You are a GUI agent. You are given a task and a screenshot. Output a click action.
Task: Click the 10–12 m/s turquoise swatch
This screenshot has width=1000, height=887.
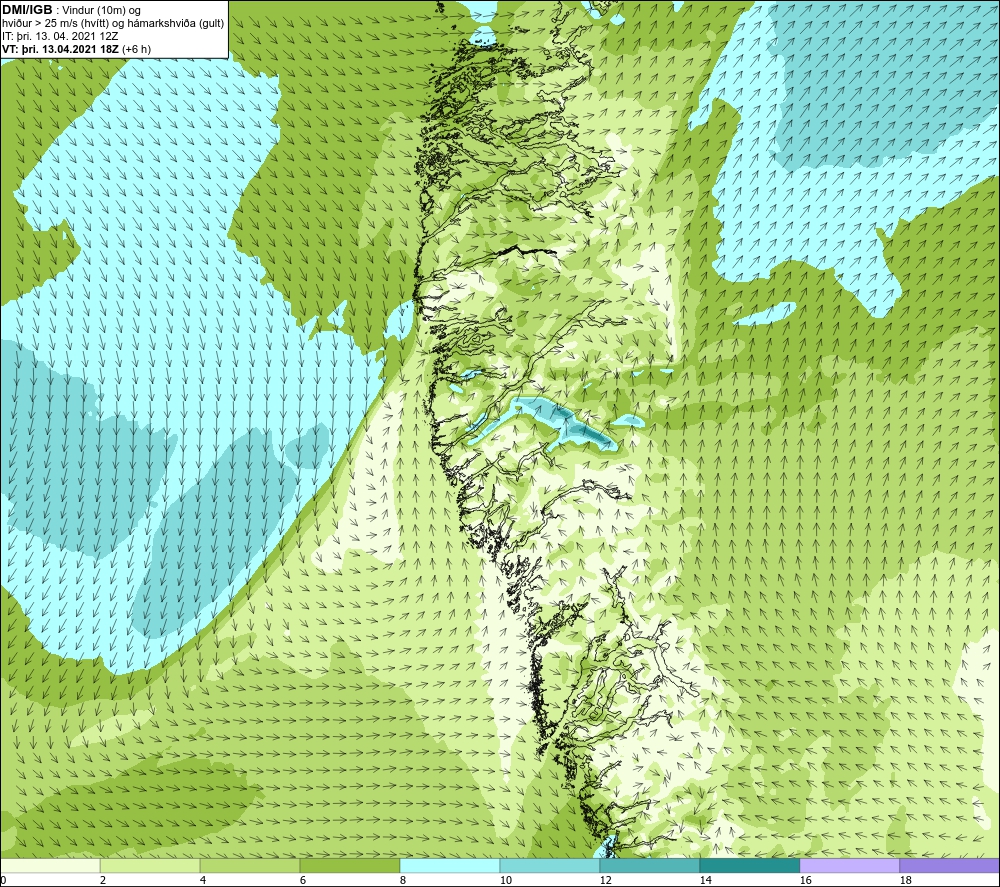click(550, 865)
